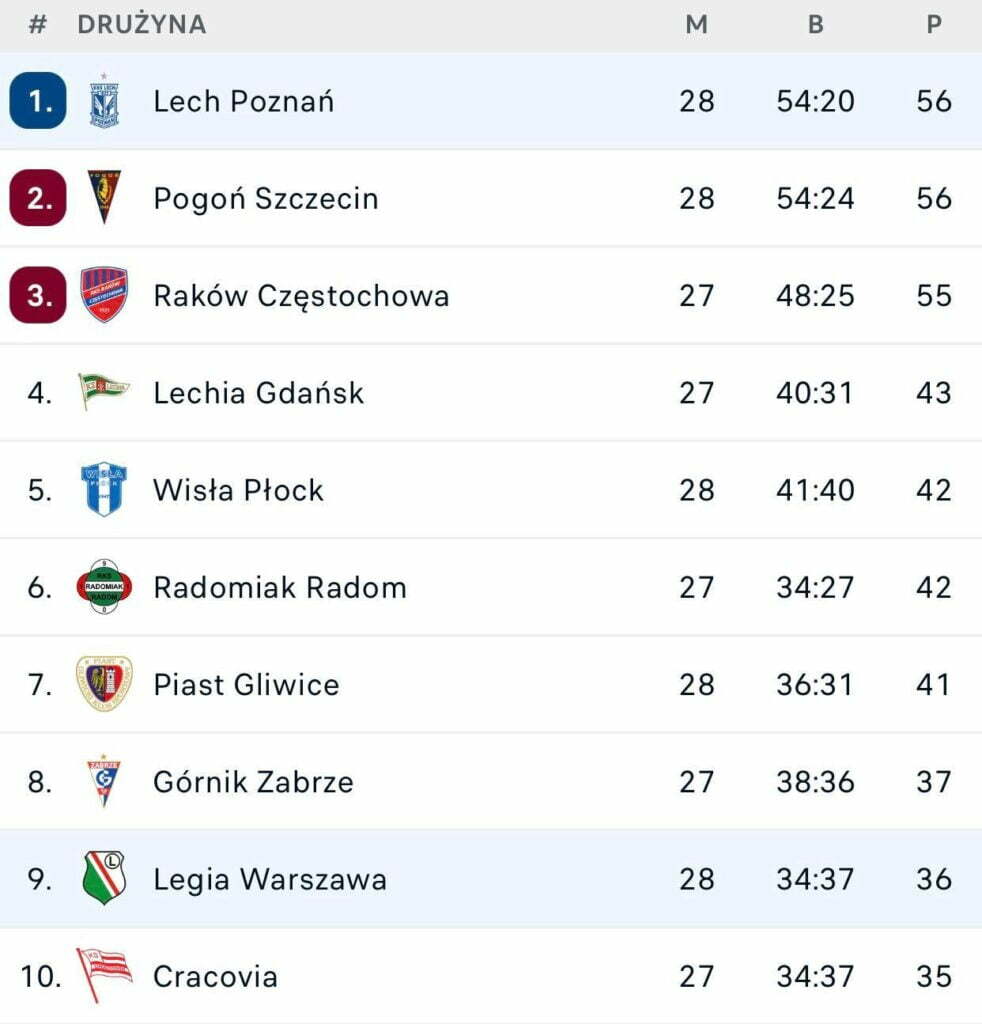The width and height of the screenshot is (982, 1024).
Task: Tap the Radomiak Radom round crest
Action: (104, 586)
